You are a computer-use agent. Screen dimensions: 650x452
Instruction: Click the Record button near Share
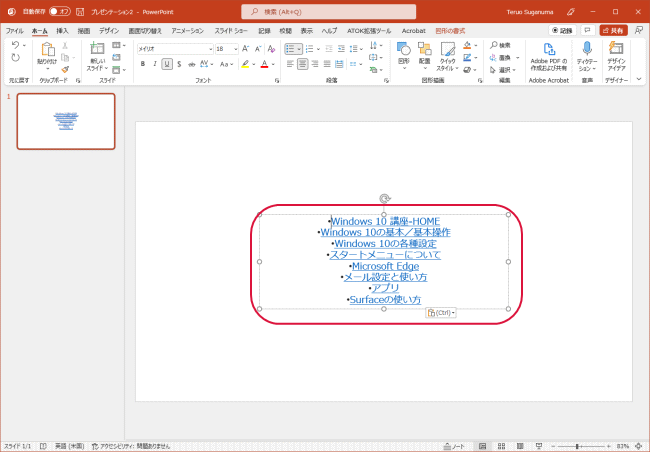click(x=563, y=30)
